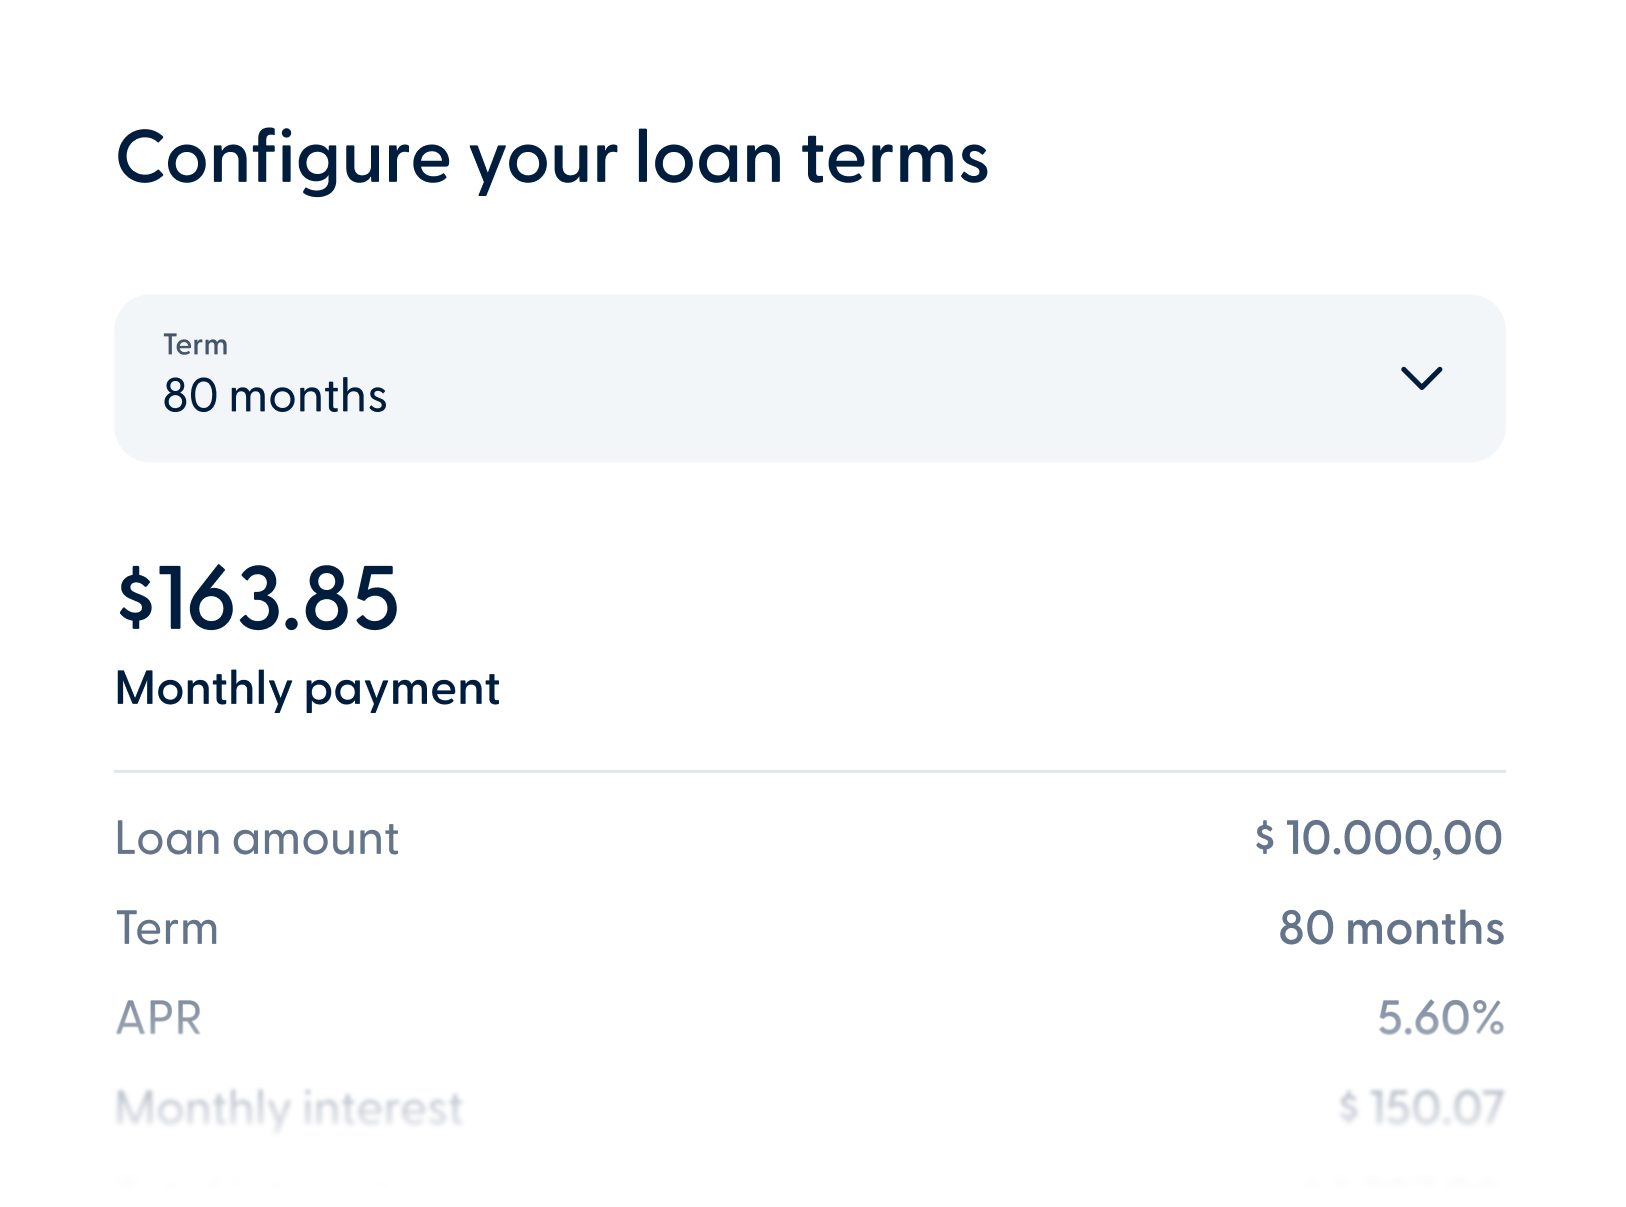Click the dollar sign before 150.07
This screenshot has width=1626, height=1207.
(x=1349, y=1107)
